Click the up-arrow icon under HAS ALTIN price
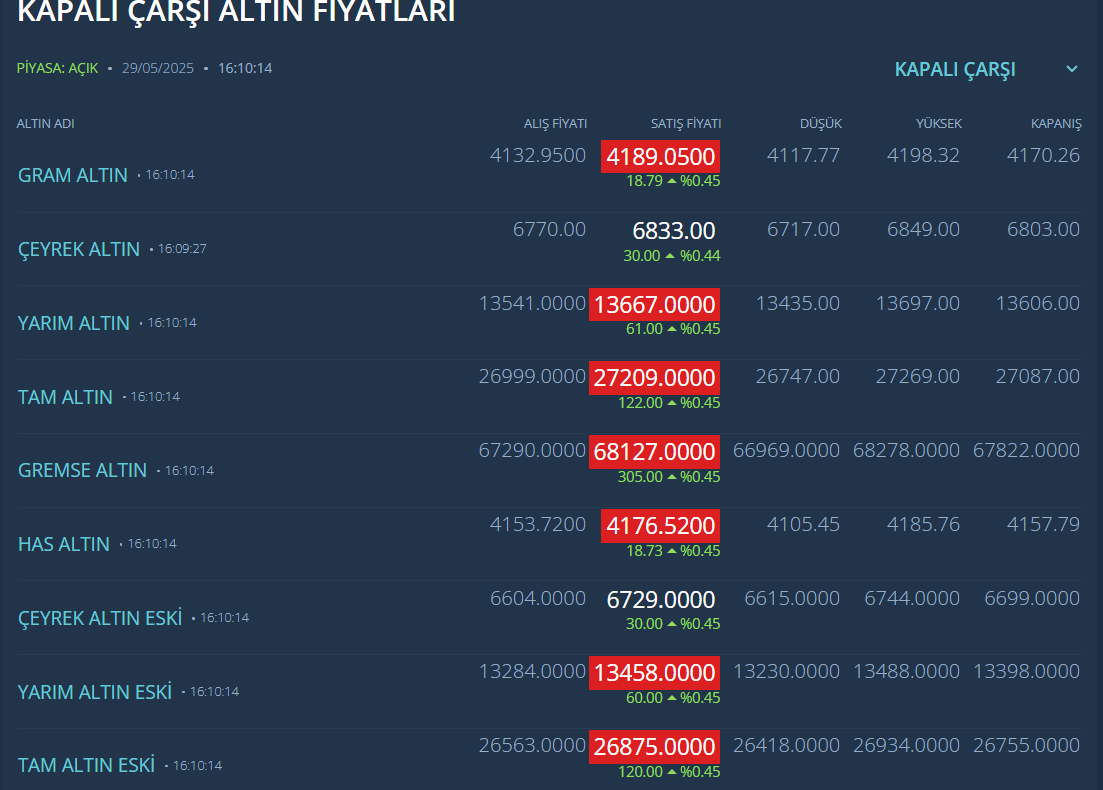 click(672, 550)
